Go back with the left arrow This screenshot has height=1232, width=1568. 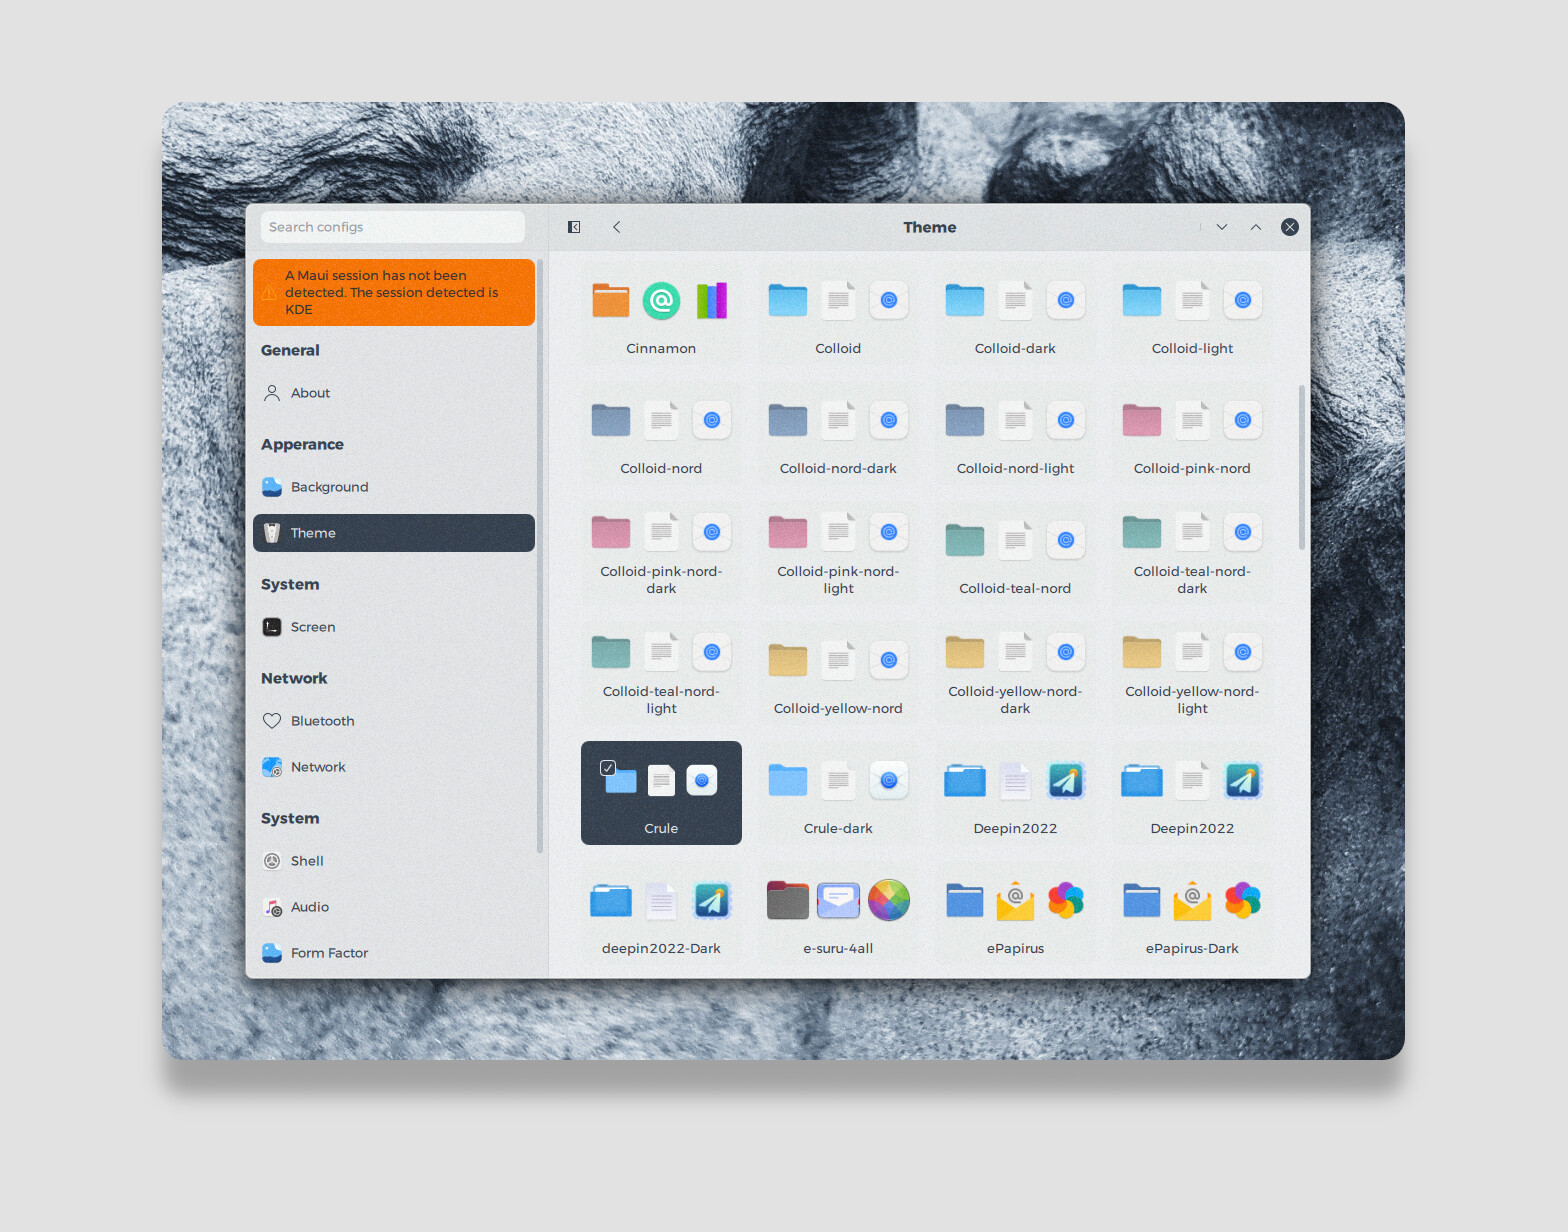[x=617, y=227]
